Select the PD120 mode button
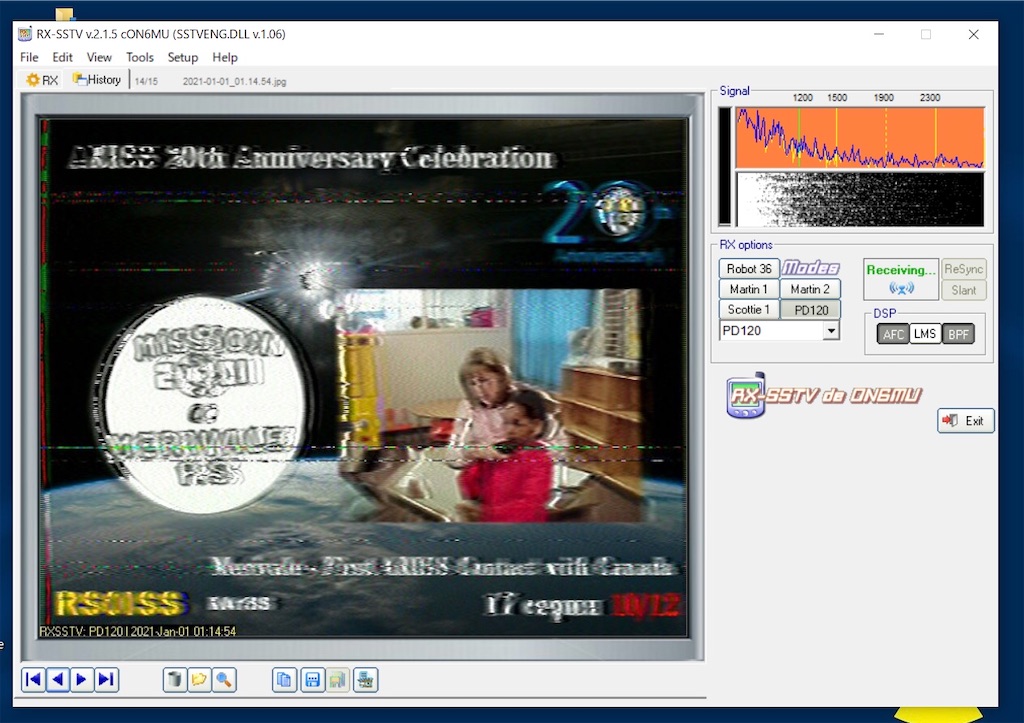The height and width of the screenshot is (723, 1024). click(810, 310)
